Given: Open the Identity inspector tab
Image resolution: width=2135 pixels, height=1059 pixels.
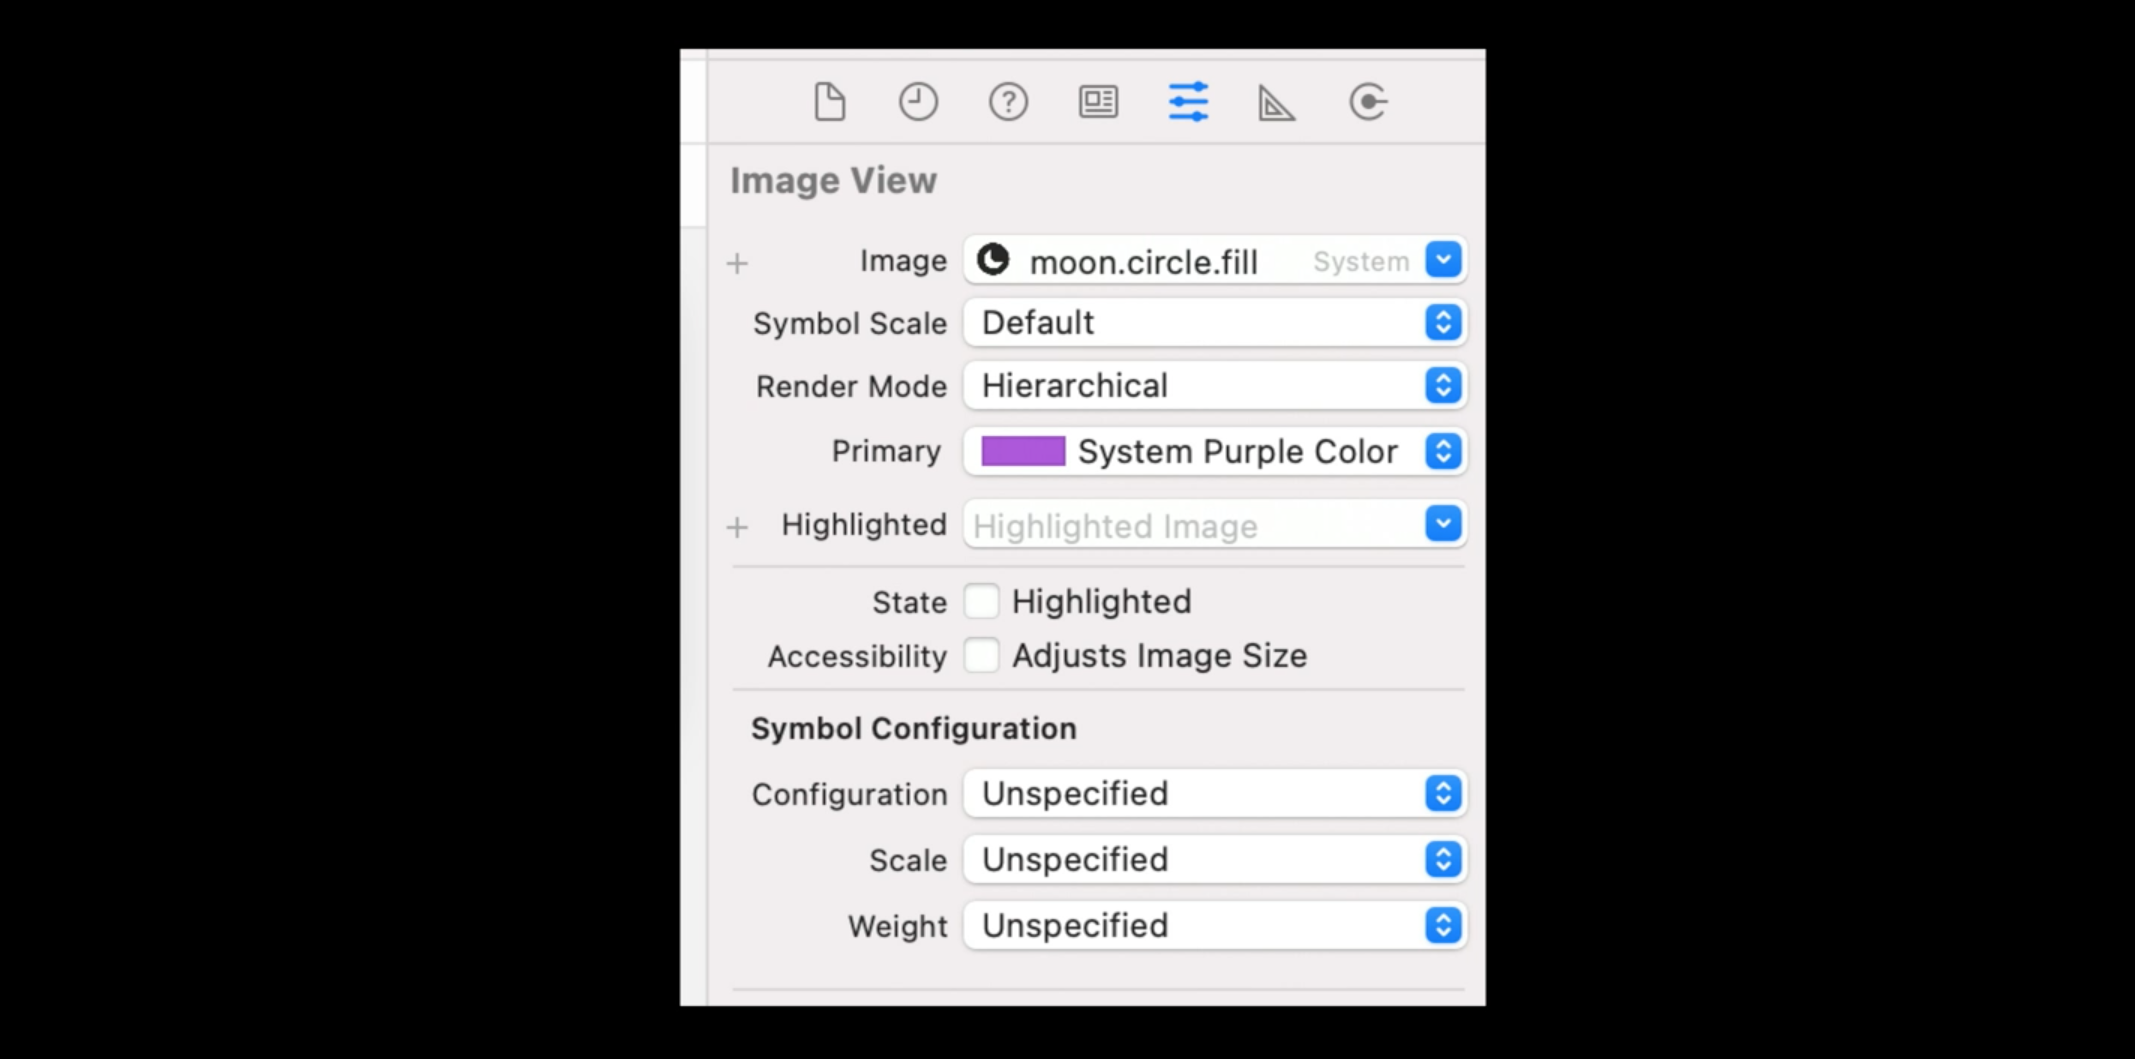Looking at the screenshot, I should [1098, 102].
